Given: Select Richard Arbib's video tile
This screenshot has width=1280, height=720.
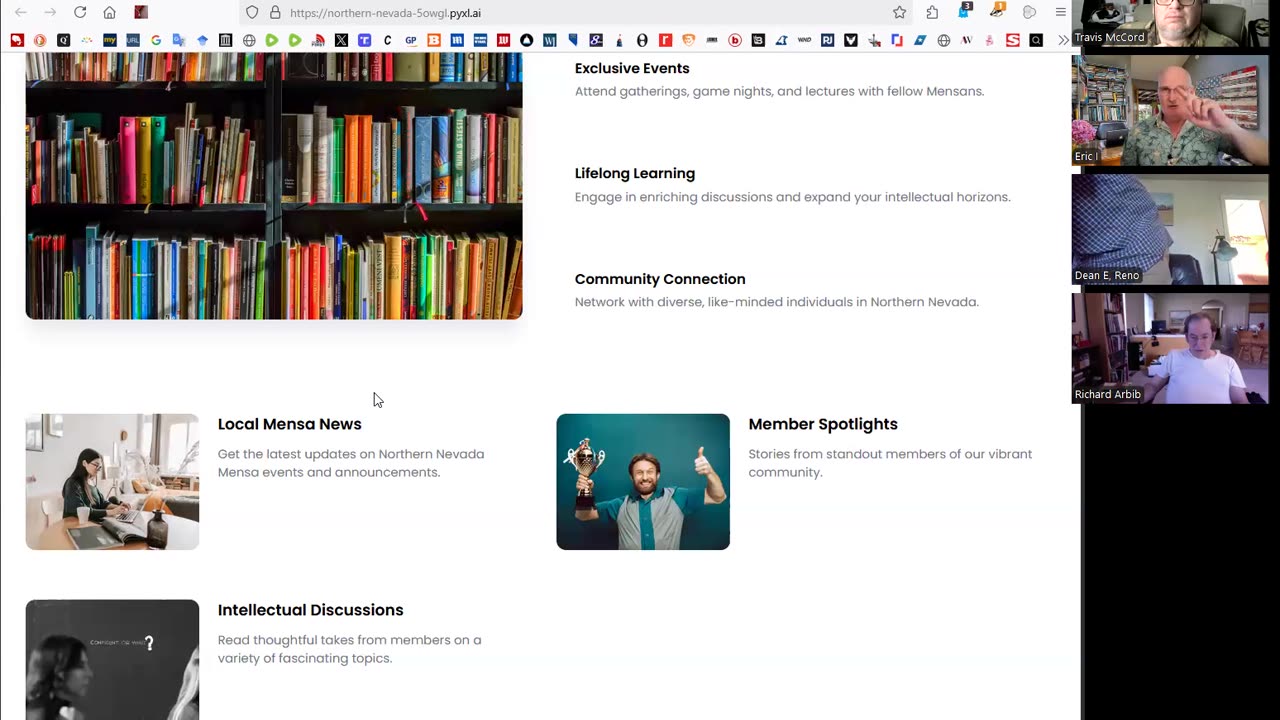Looking at the screenshot, I should click(x=1170, y=348).
